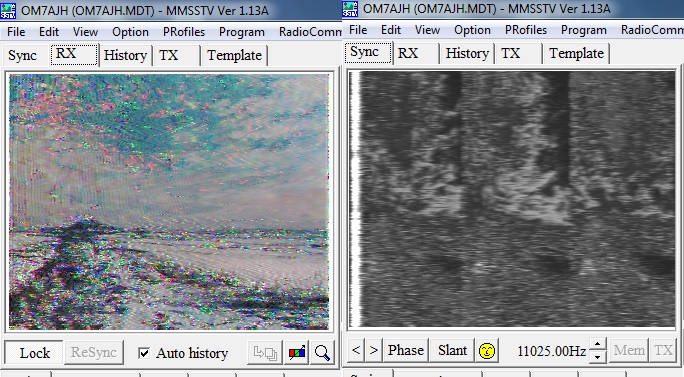
Task: Toggle the Lock button
Action: pos(34,353)
